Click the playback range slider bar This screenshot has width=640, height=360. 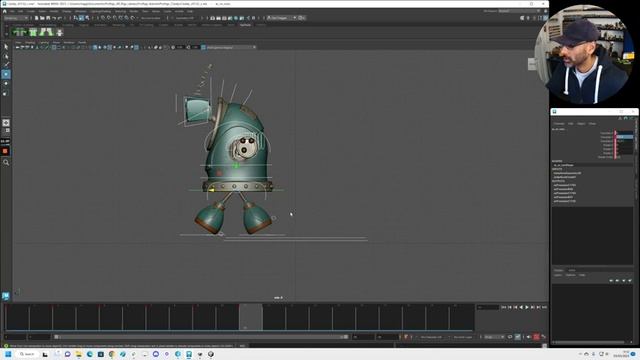point(201,337)
